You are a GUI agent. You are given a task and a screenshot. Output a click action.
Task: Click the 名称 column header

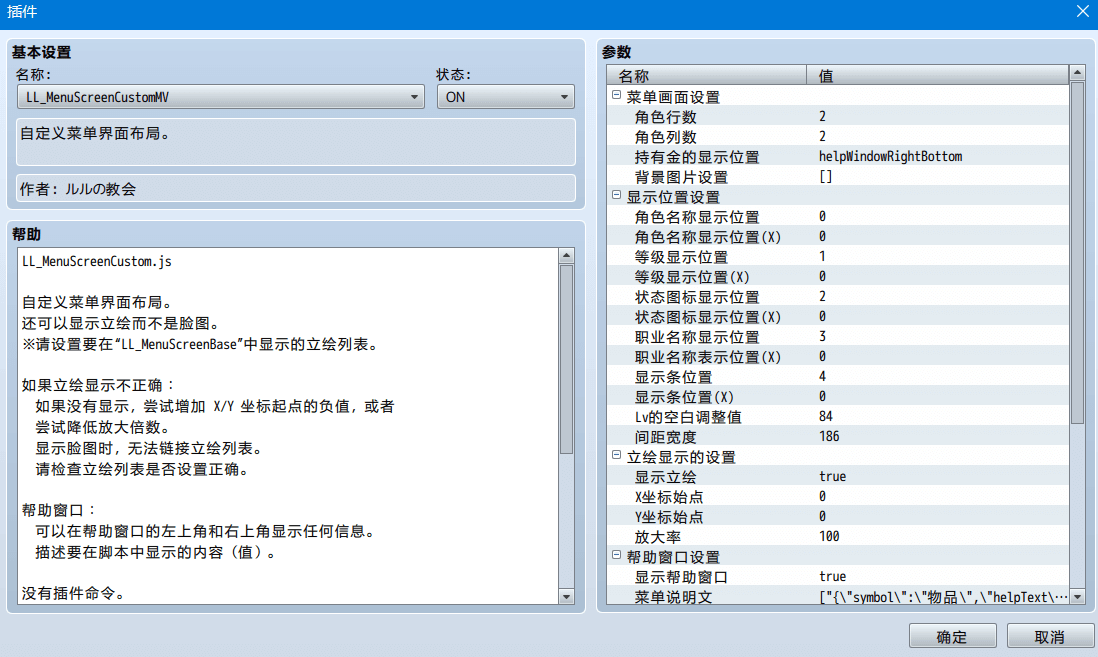707,75
